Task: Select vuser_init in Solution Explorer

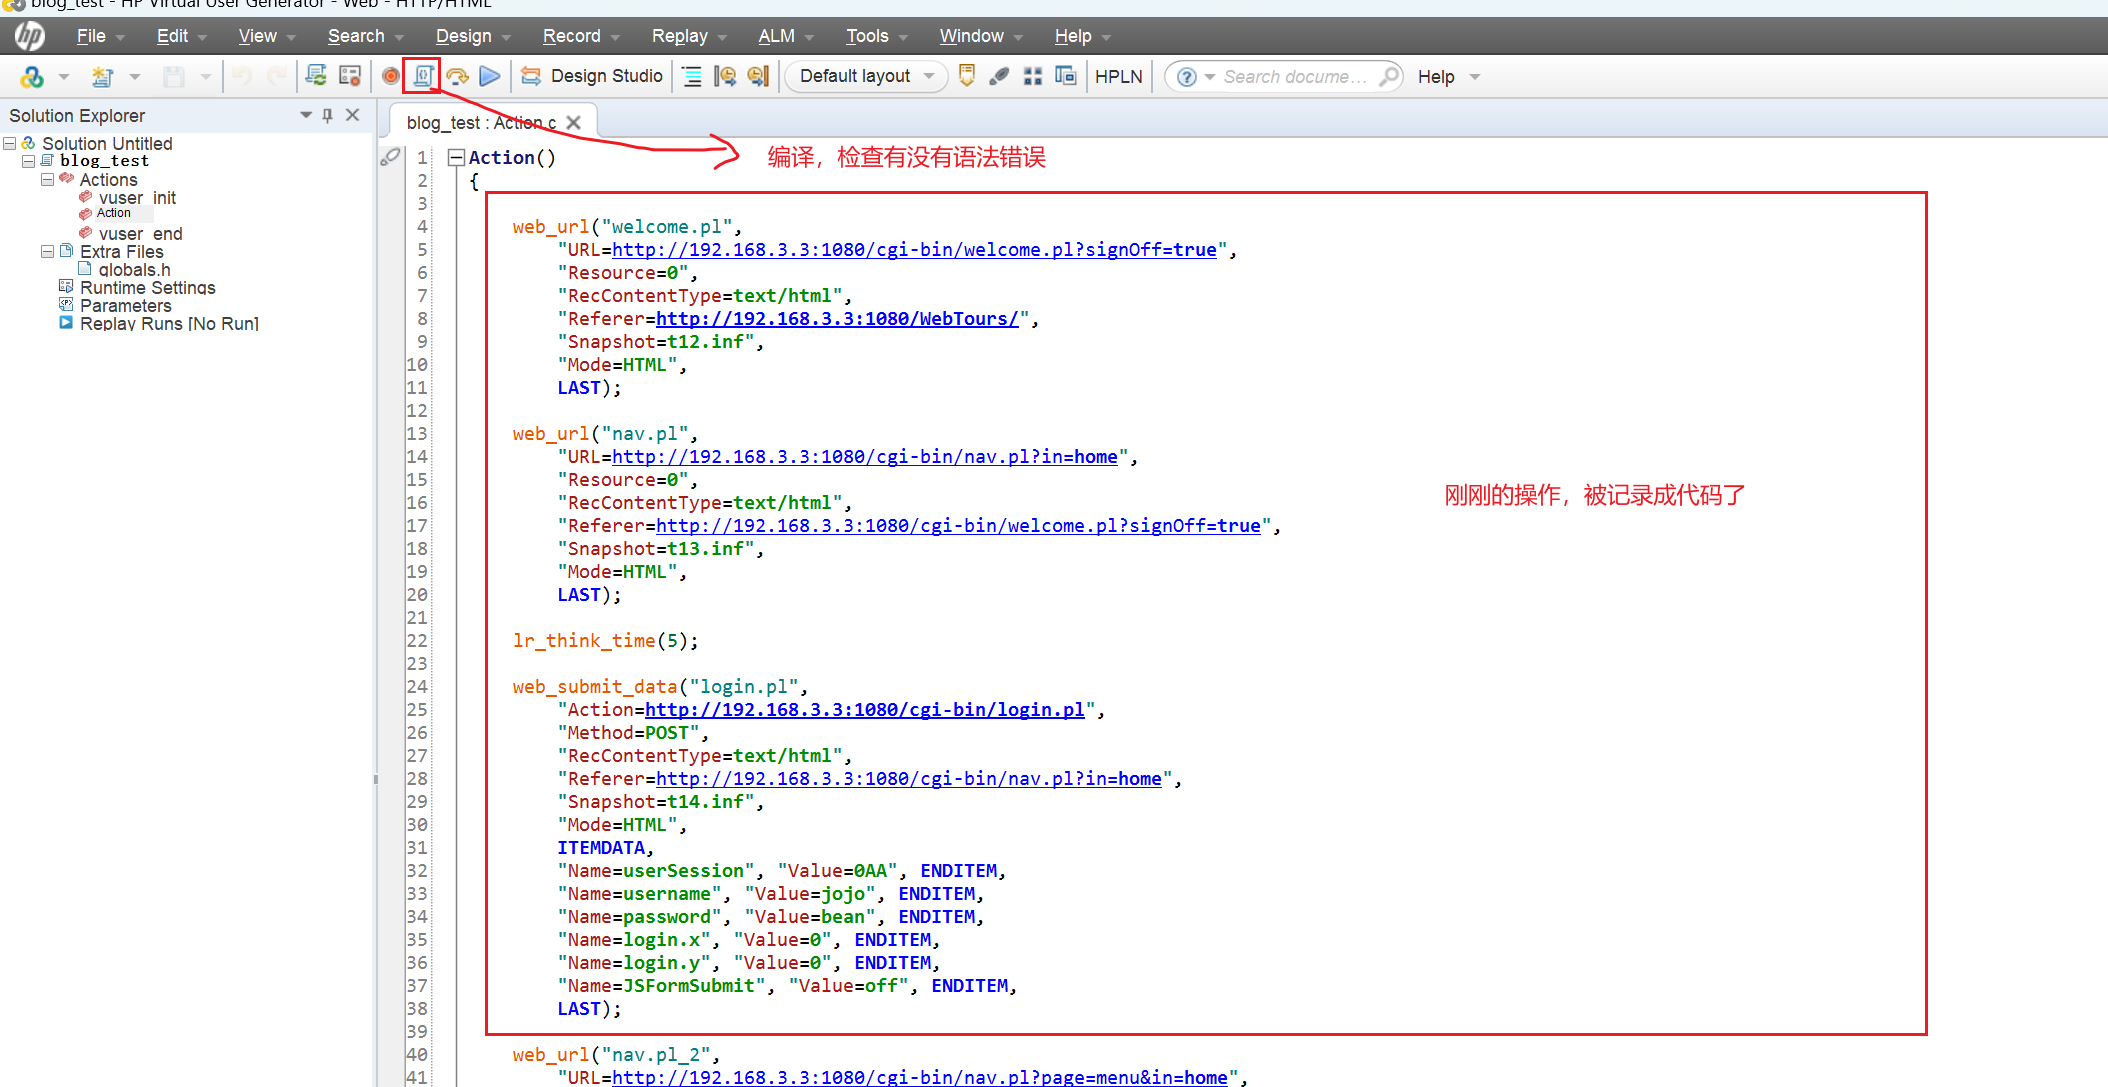Action: pos(137,198)
